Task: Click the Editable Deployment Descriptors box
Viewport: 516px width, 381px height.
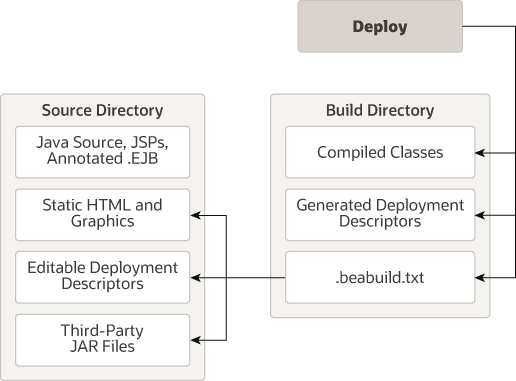Action: tap(103, 277)
